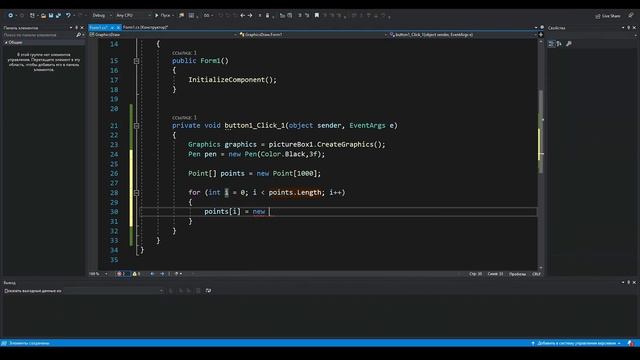Viewport: 640px width, 360px height.
Task: Click the back arrow icon in toolbar
Action: 242,16
